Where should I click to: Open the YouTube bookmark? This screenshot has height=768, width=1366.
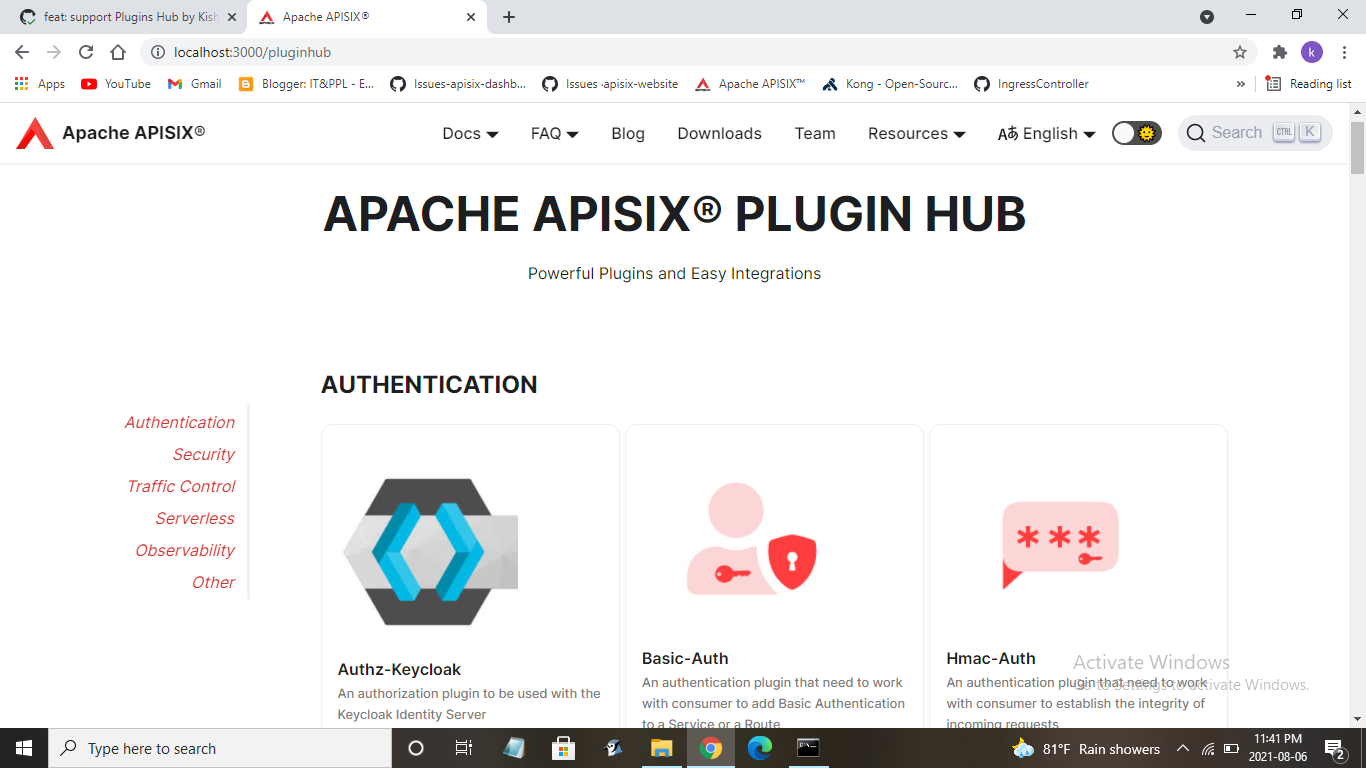[116, 84]
